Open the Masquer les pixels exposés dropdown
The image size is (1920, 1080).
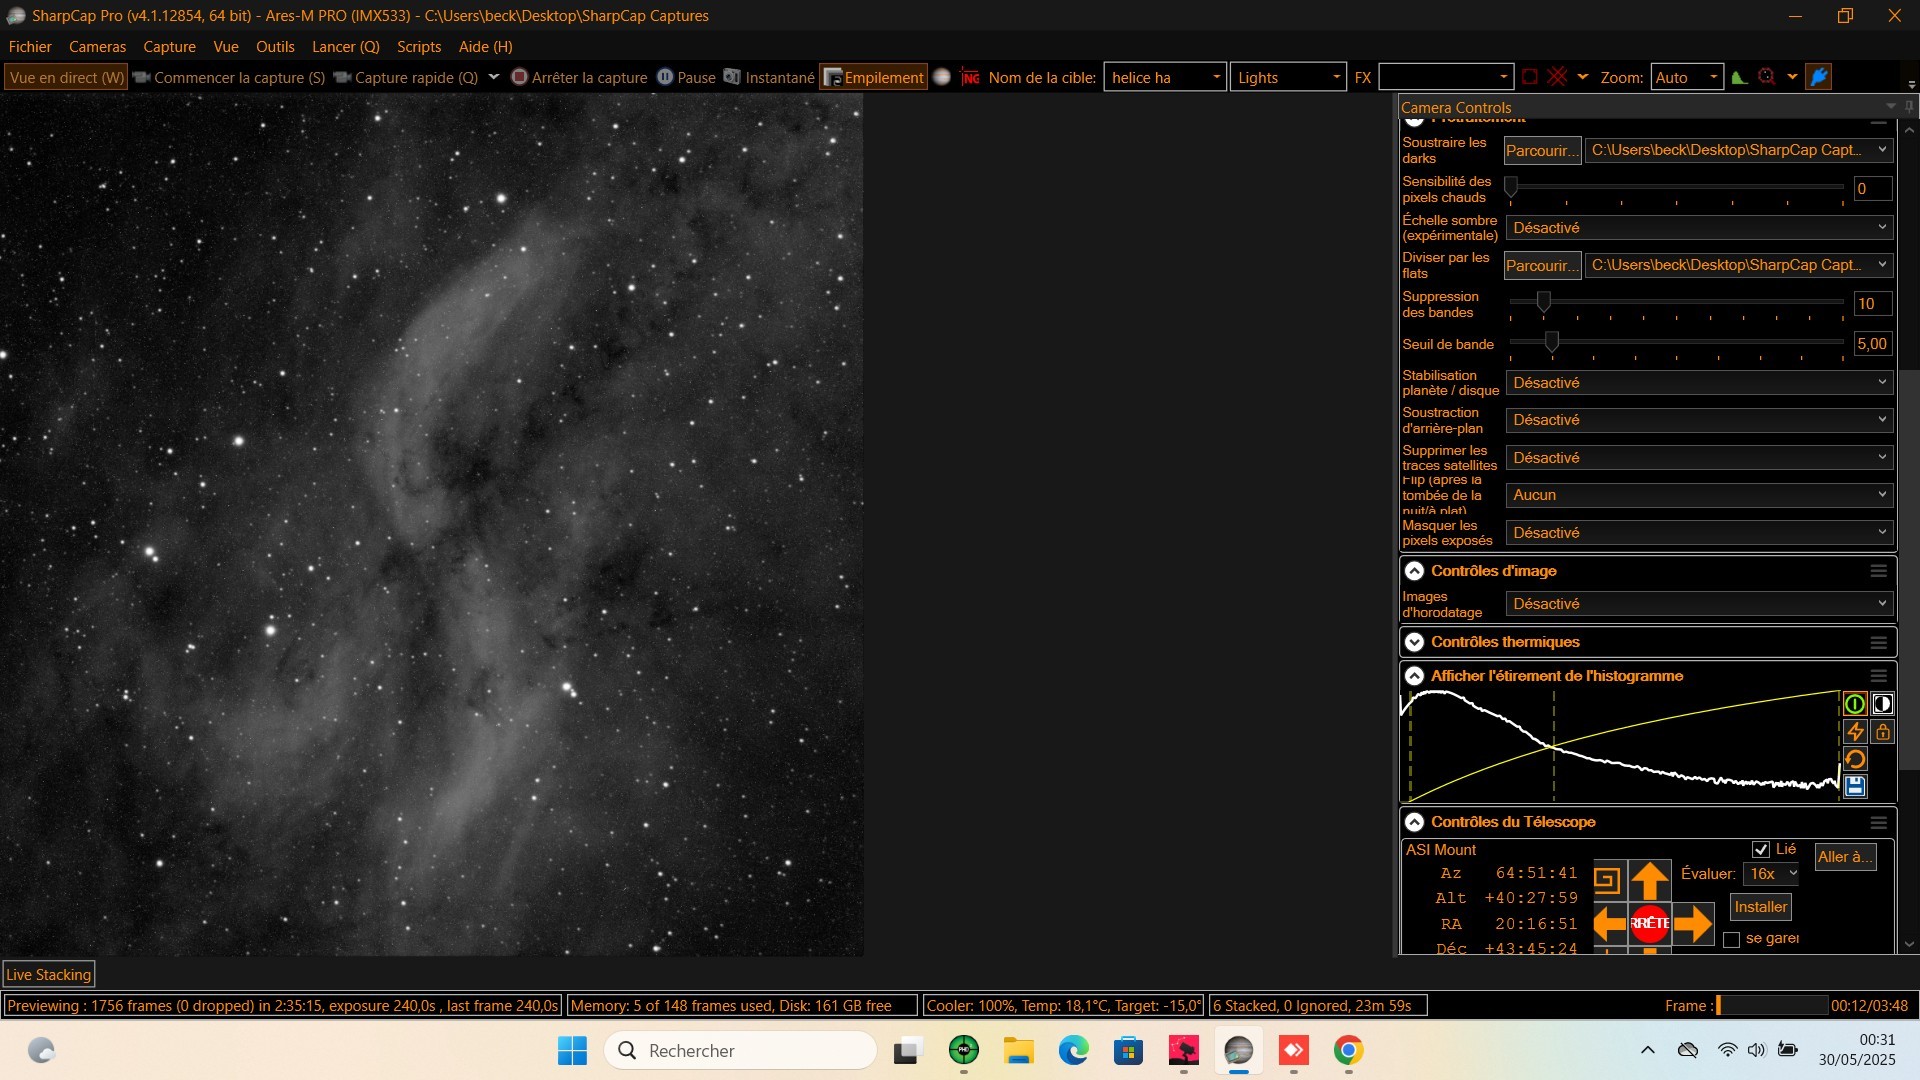tap(1700, 533)
